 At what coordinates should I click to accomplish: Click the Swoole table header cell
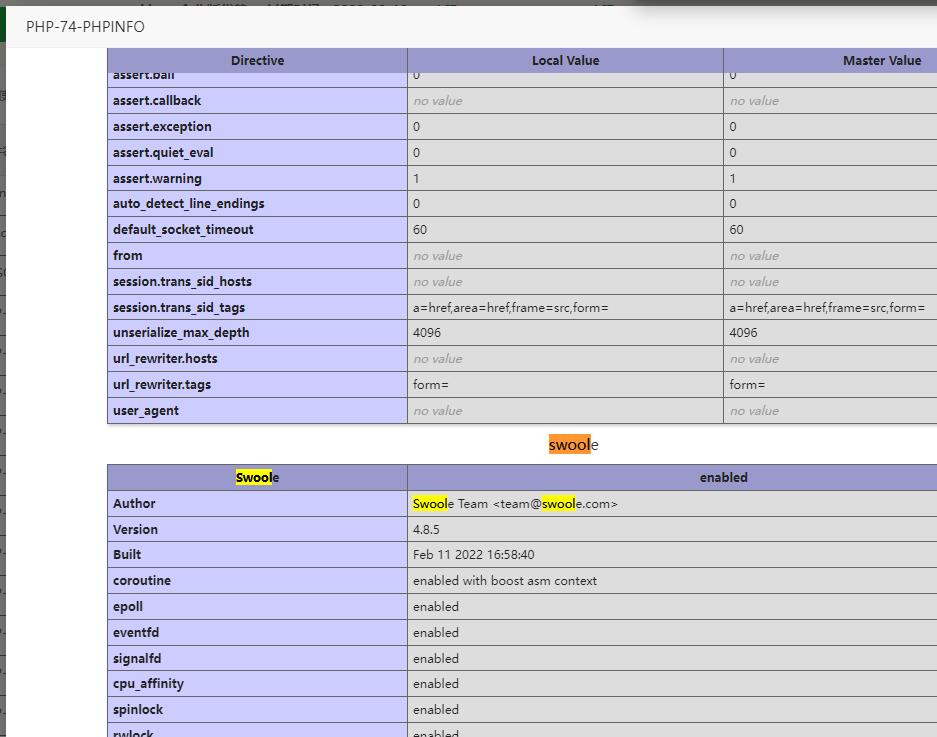click(x=258, y=478)
